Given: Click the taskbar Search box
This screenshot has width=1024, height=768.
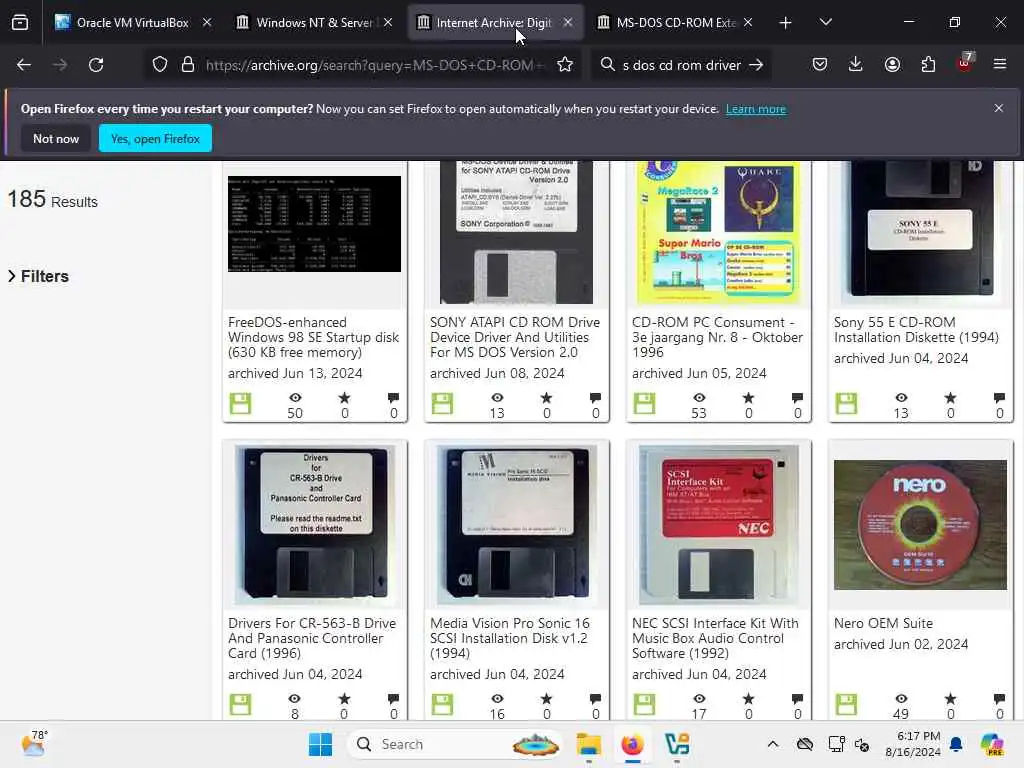Looking at the screenshot, I should [456, 744].
